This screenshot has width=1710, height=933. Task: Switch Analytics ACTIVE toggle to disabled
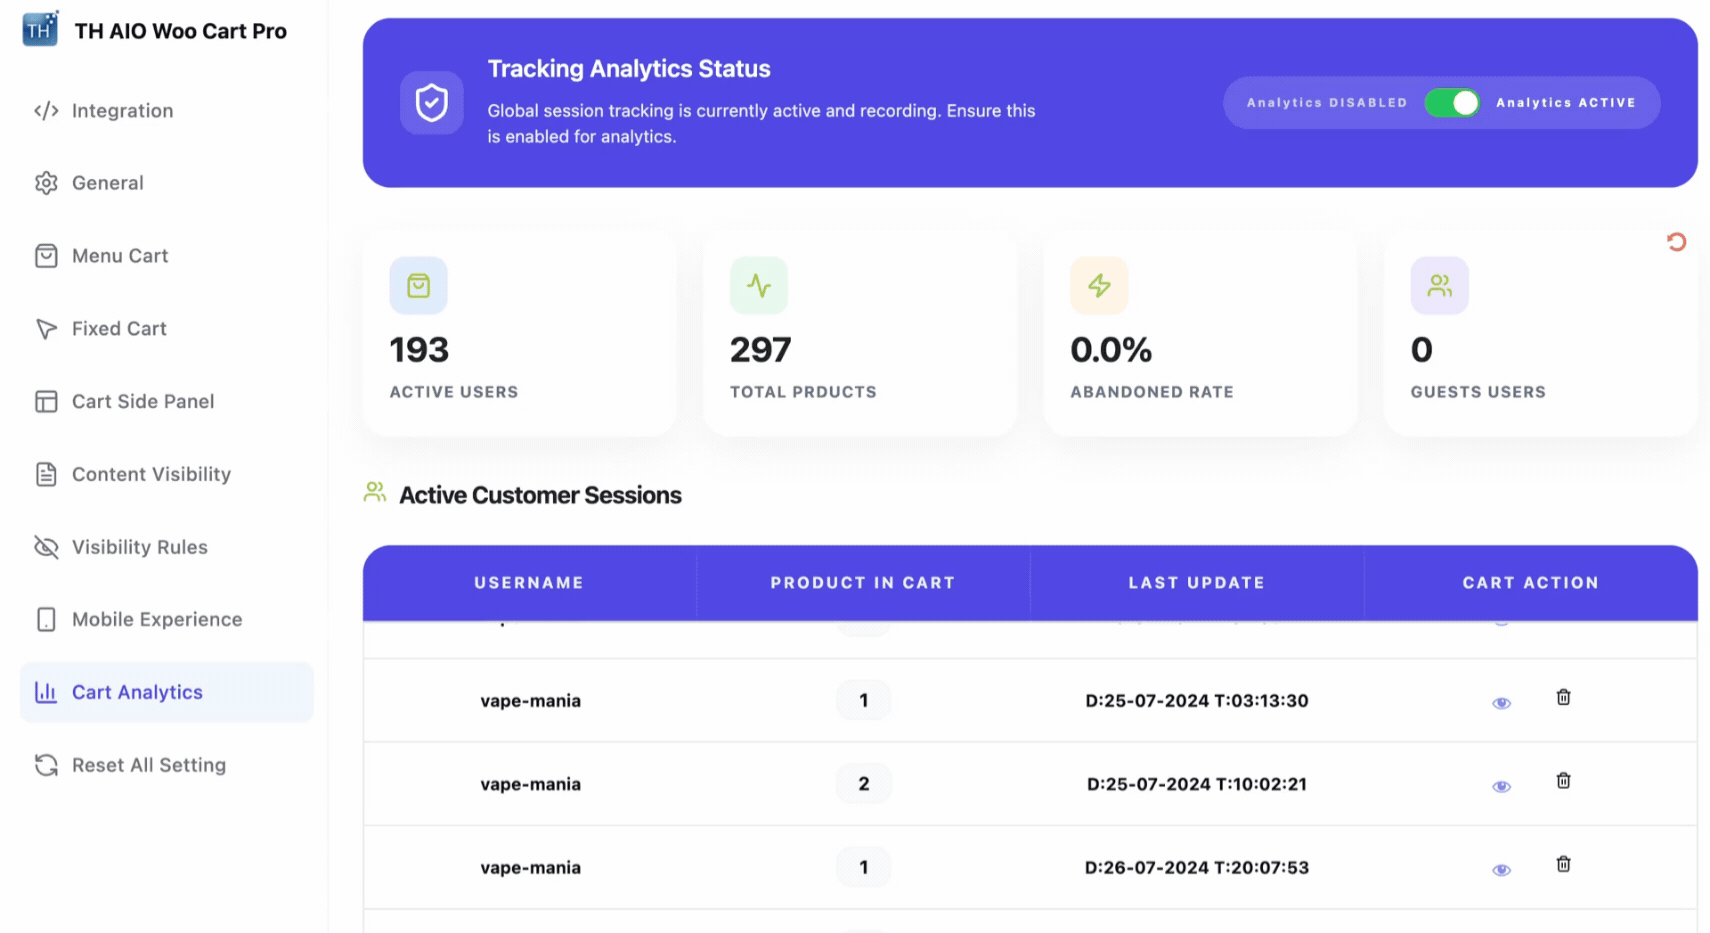coord(1453,102)
